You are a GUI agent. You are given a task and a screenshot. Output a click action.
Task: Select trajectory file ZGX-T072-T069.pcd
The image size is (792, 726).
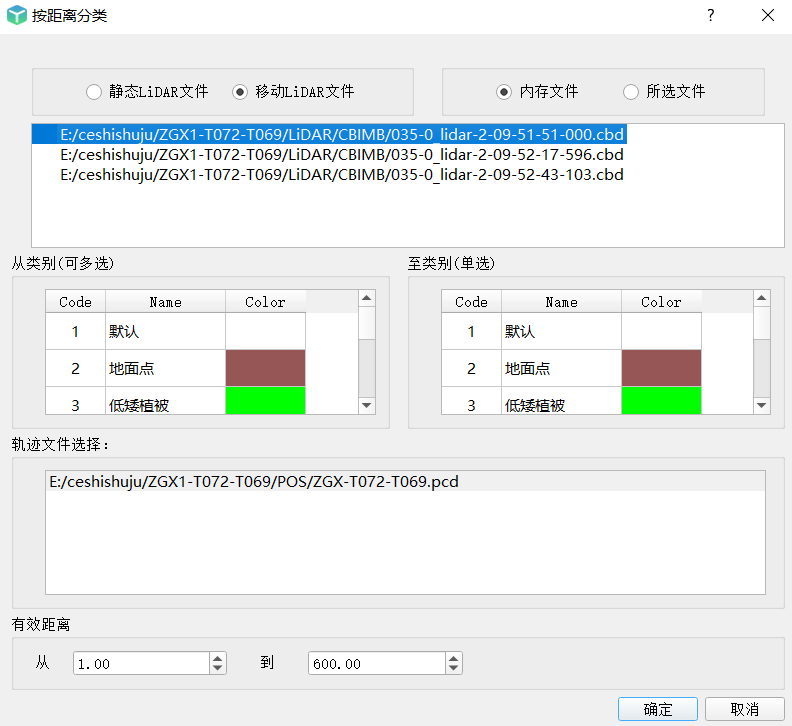tap(405, 481)
